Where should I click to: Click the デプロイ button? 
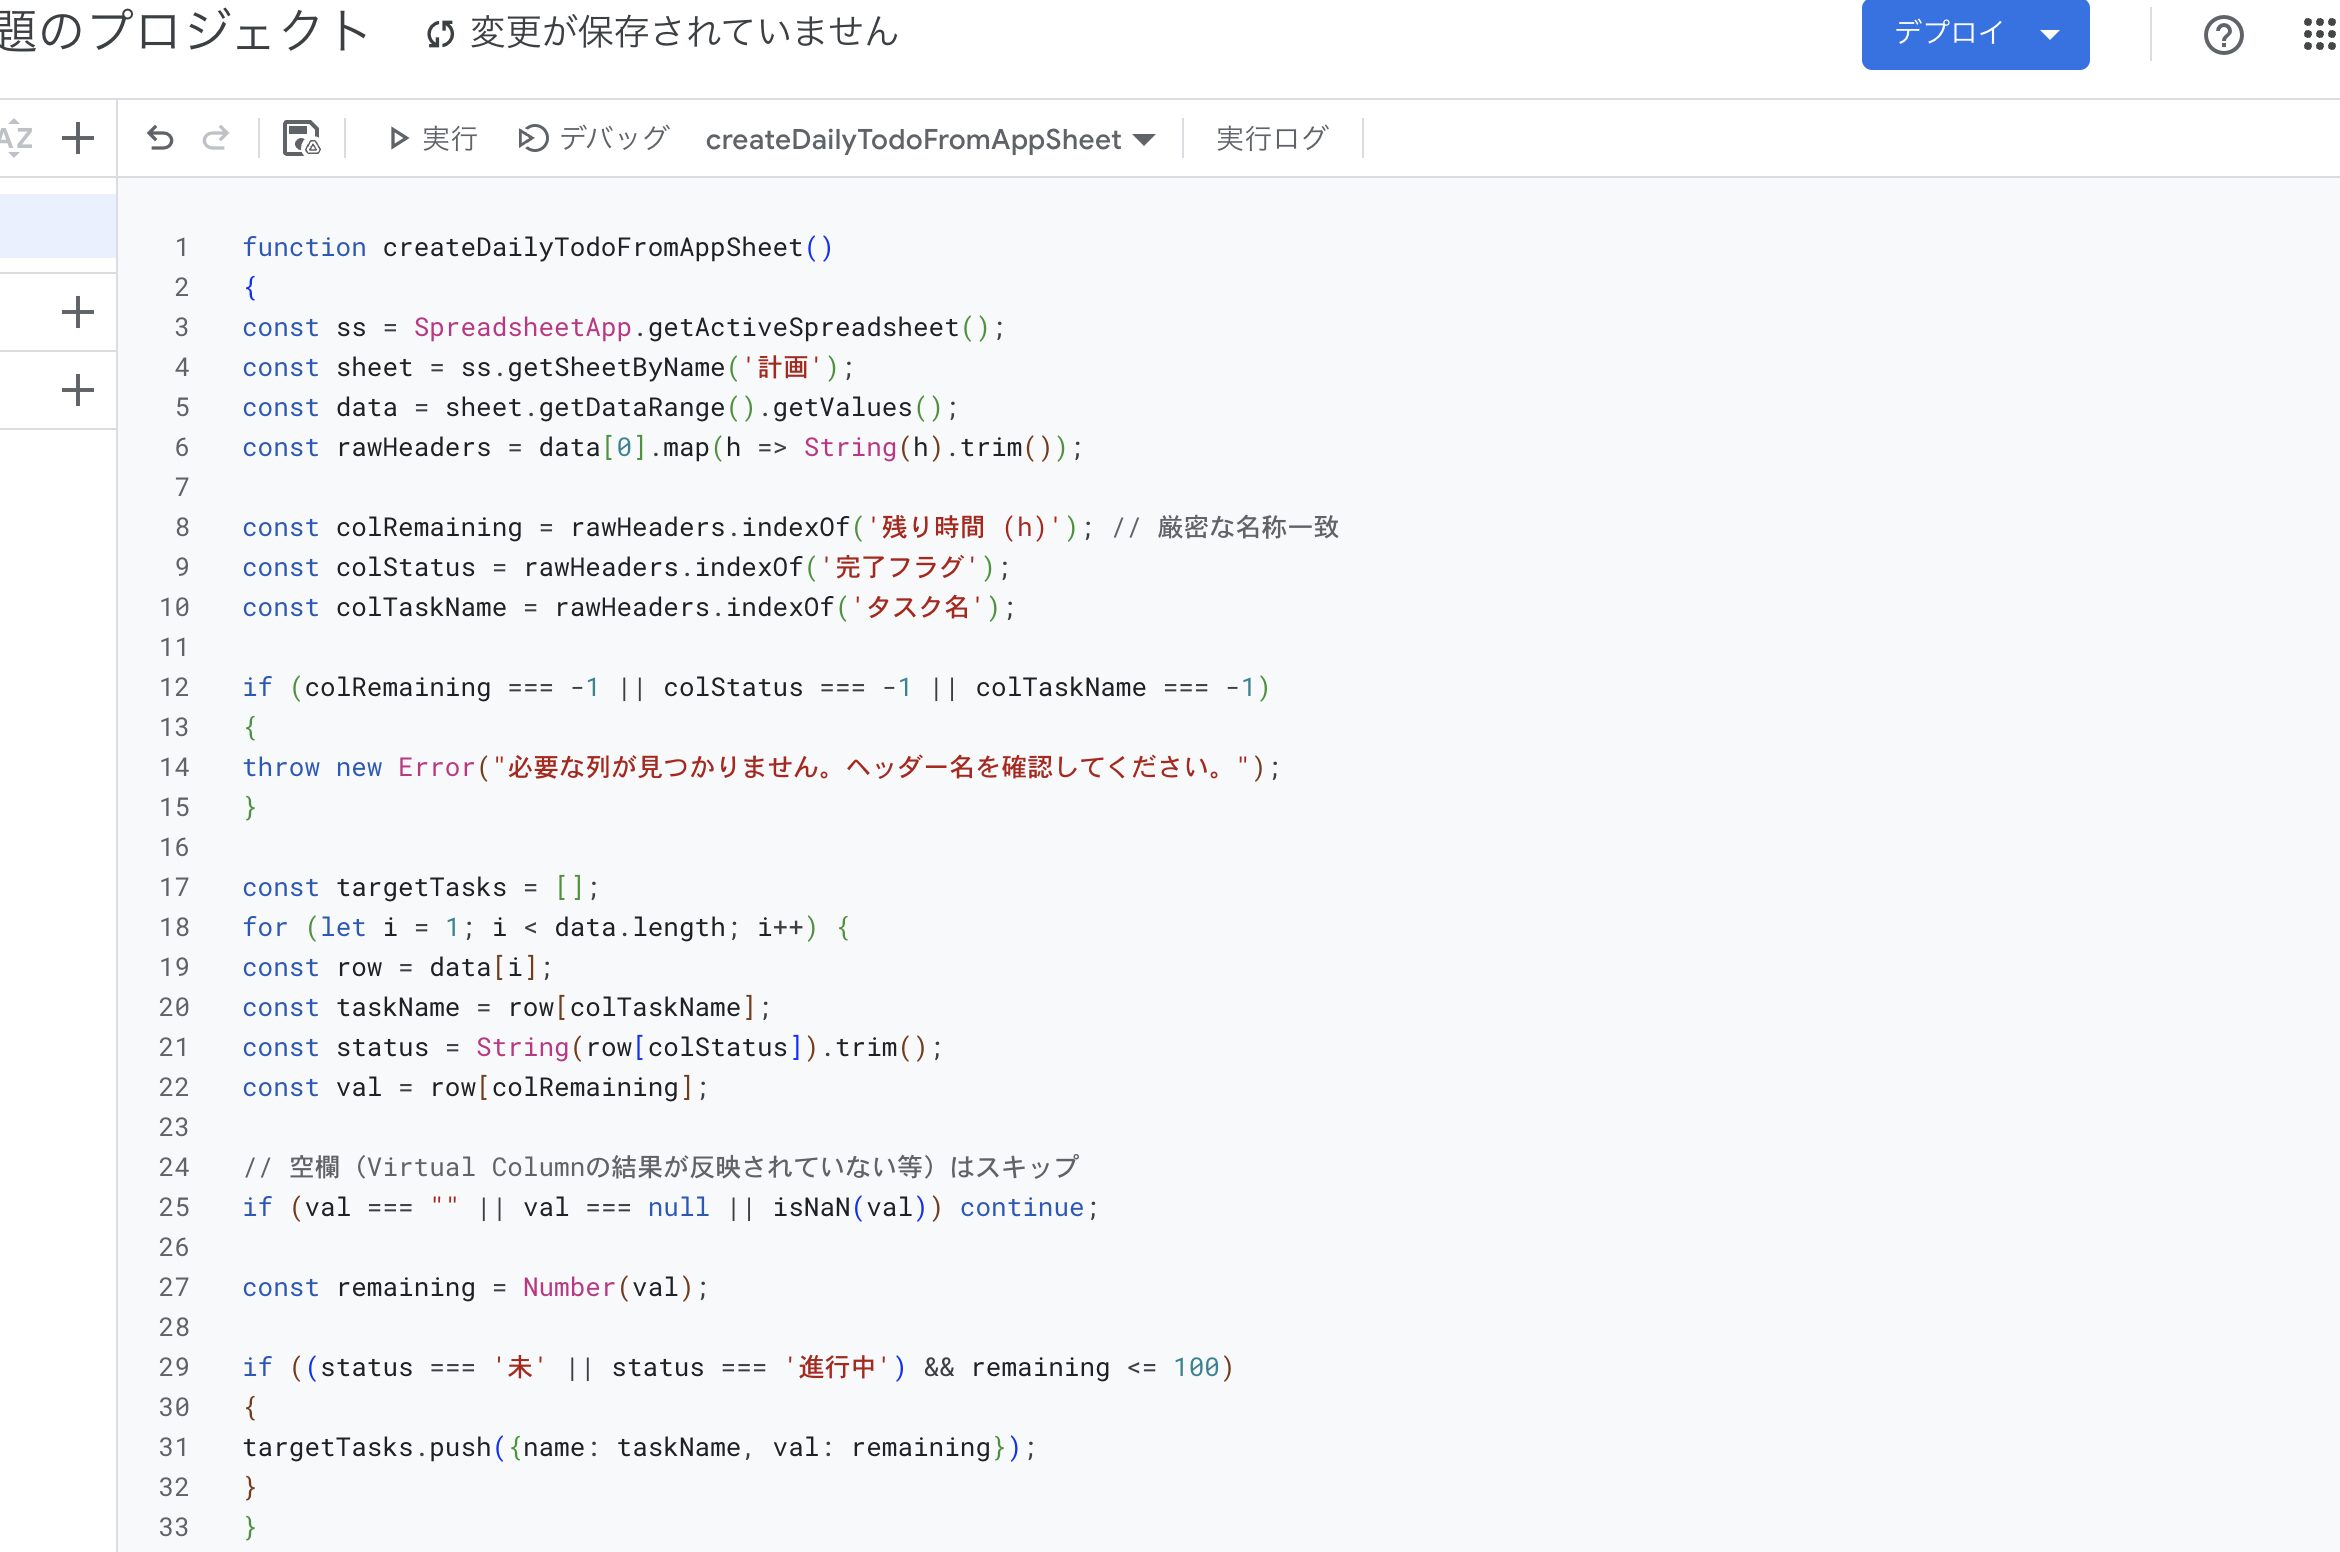1948,34
